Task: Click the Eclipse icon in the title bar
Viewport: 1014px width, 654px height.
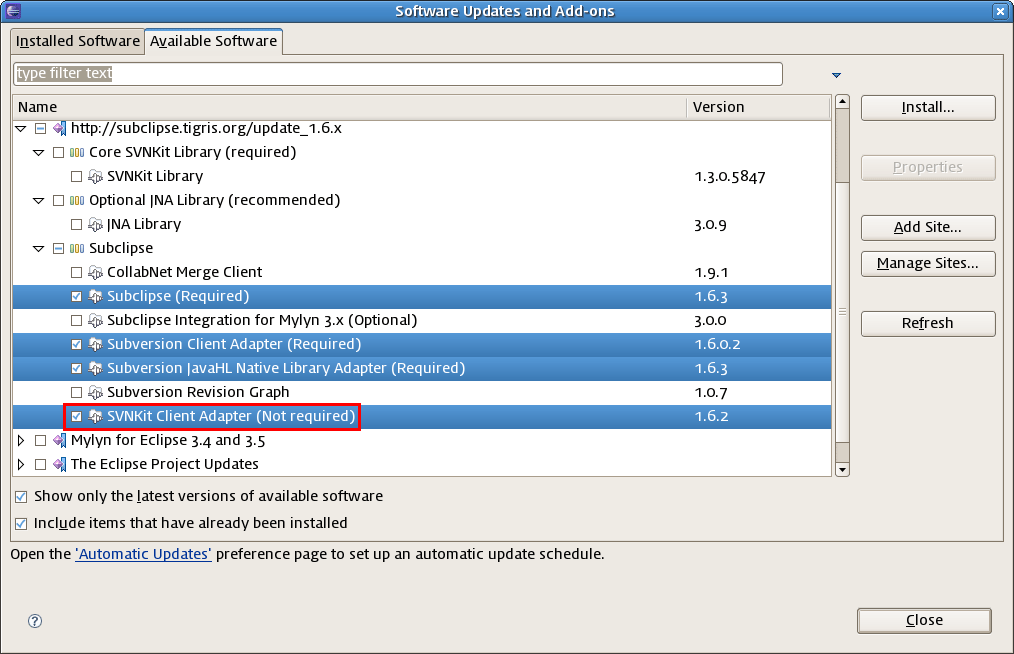Action: point(12,11)
